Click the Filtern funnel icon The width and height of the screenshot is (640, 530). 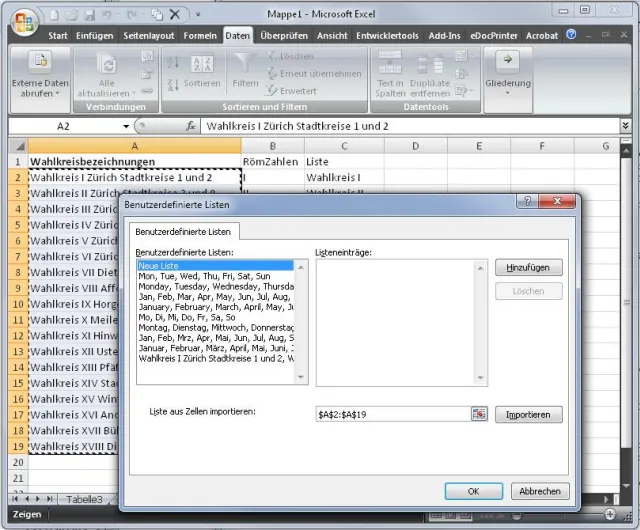coord(245,62)
